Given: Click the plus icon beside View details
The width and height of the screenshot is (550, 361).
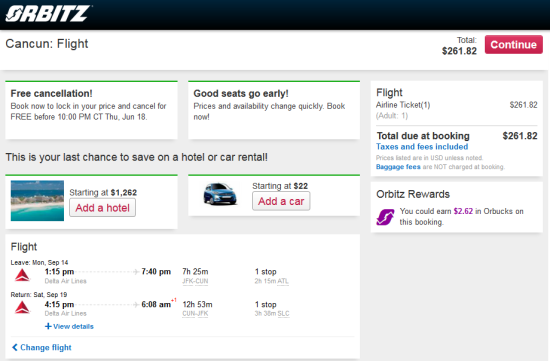Looking at the screenshot, I should (48, 327).
